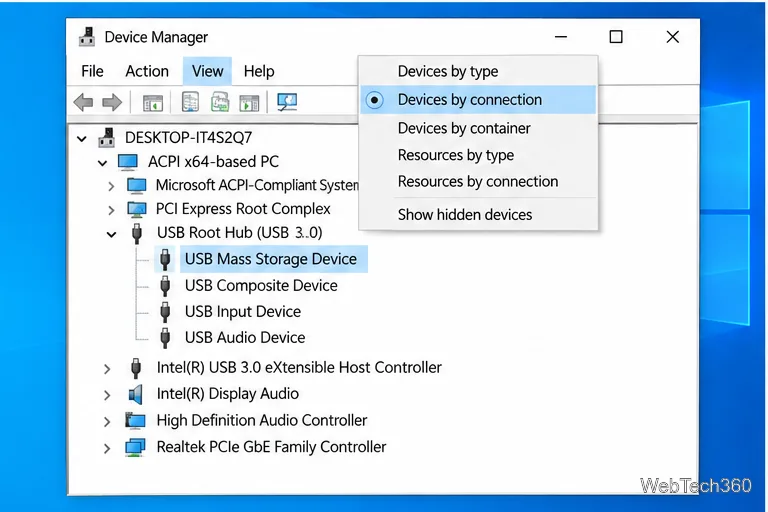Select the Realtek PCIe GbE Family Controller label
This screenshot has width=768, height=512.
[271, 447]
